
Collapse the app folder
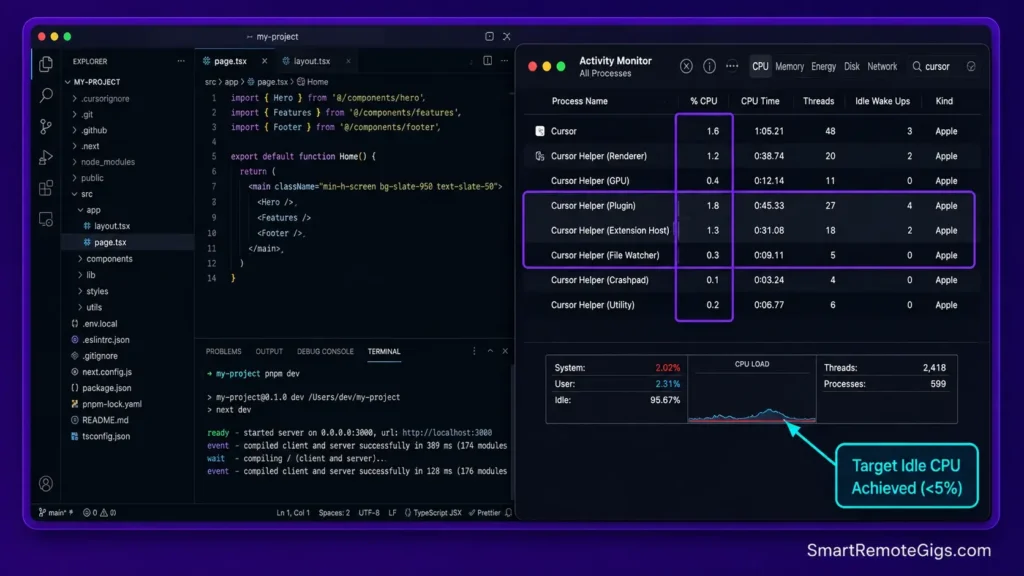coord(89,210)
